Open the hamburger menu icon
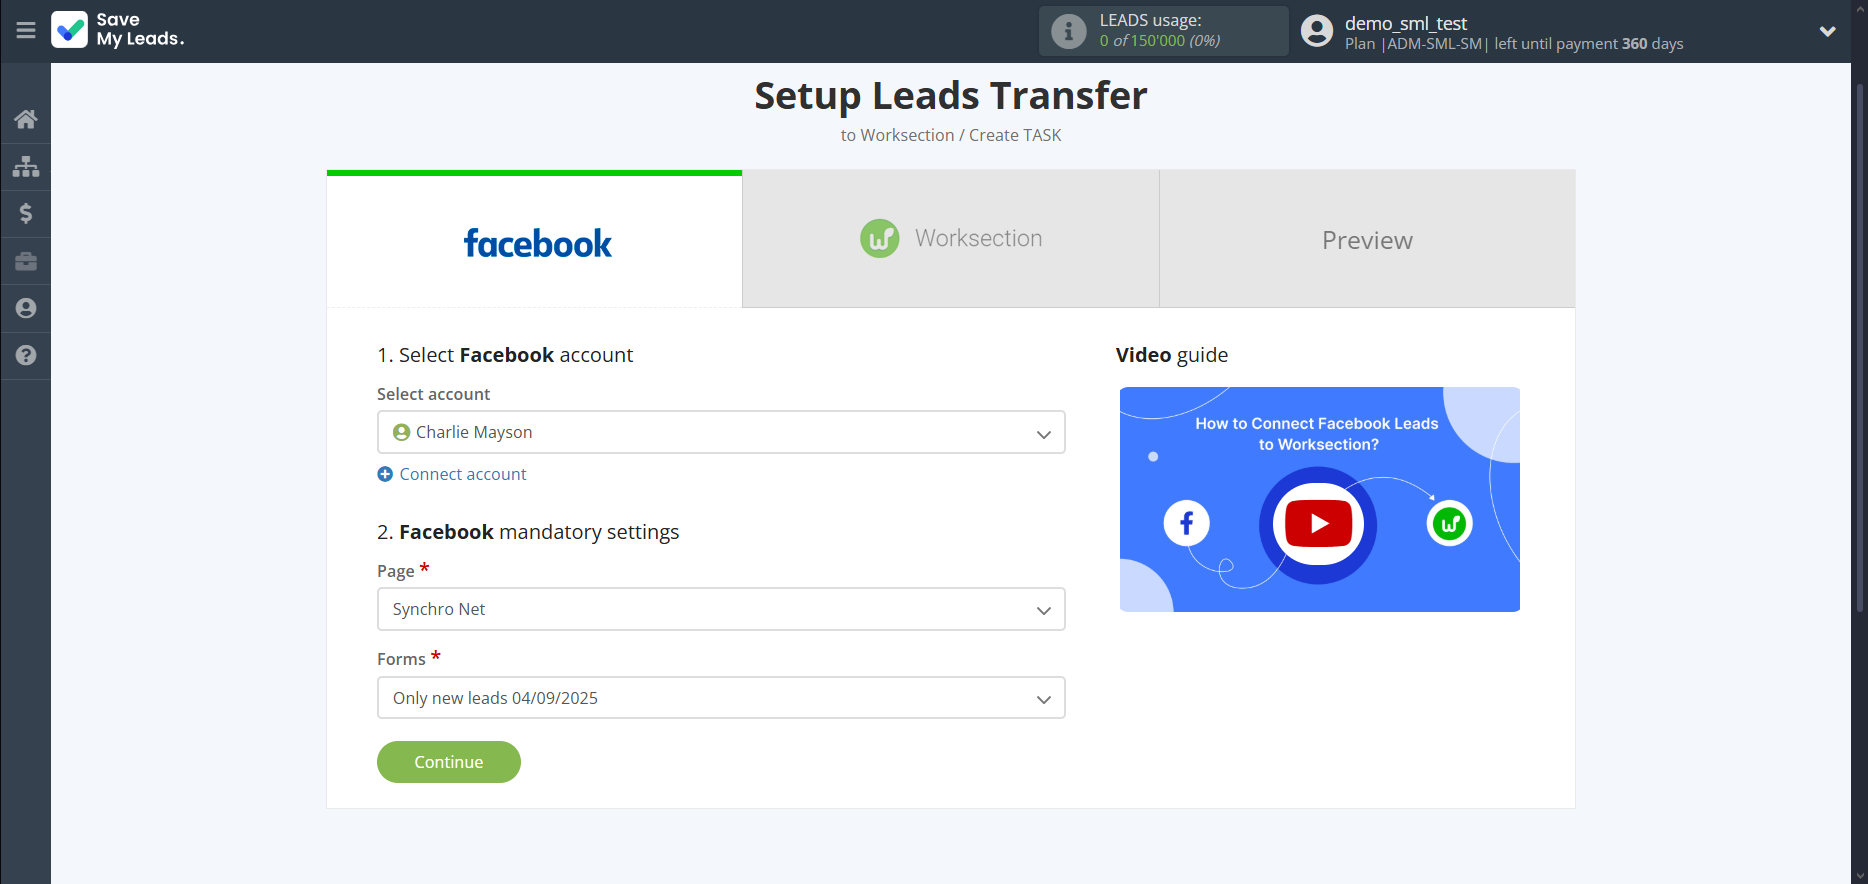1868x884 pixels. (26, 30)
